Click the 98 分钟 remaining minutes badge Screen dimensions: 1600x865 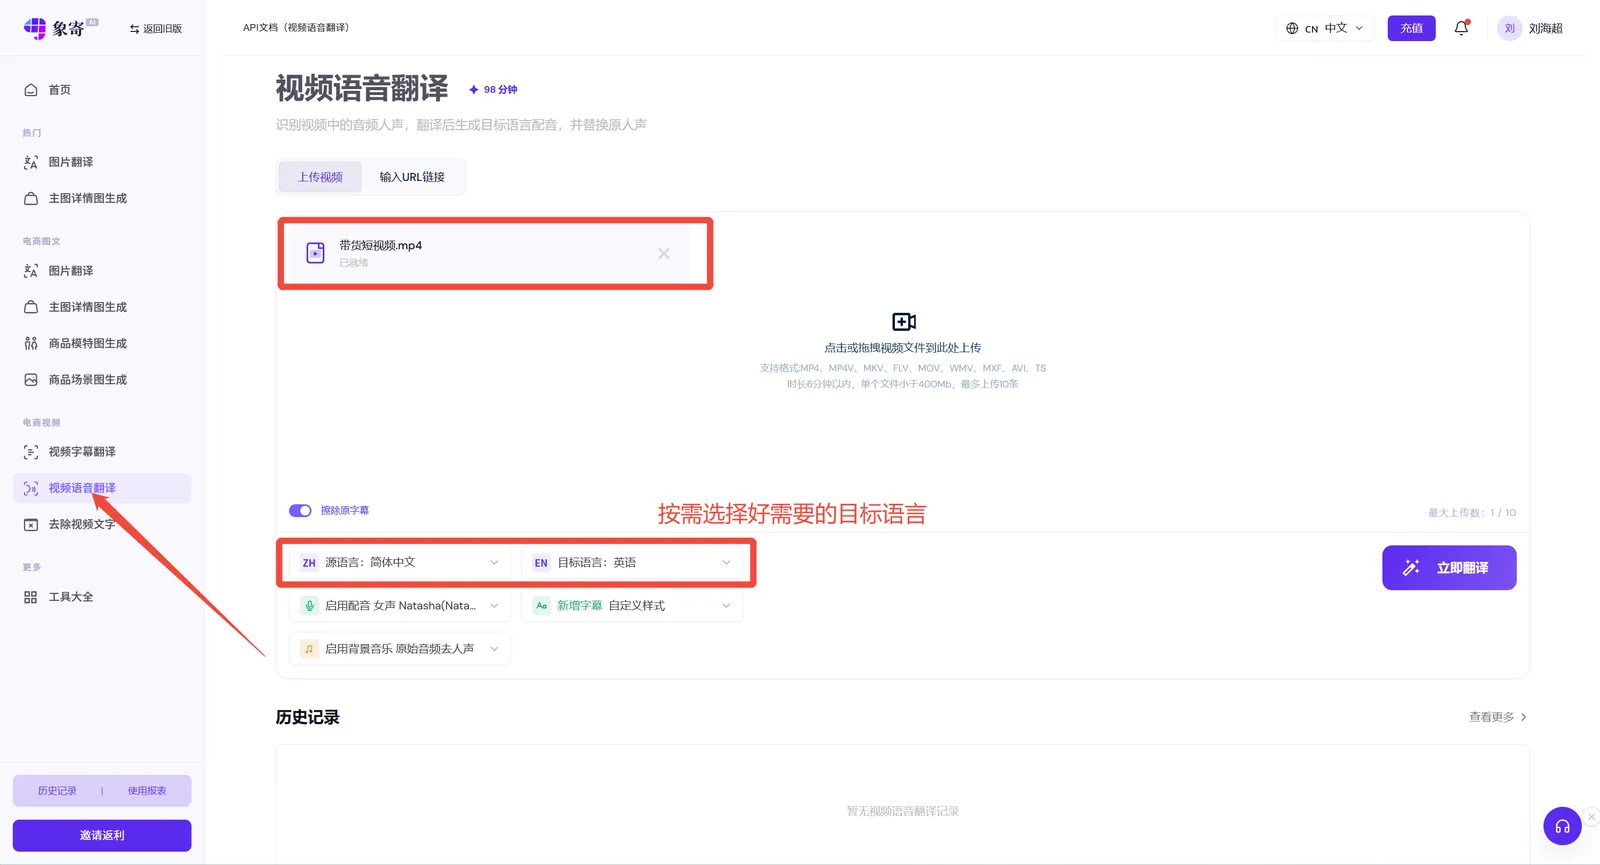click(493, 90)
